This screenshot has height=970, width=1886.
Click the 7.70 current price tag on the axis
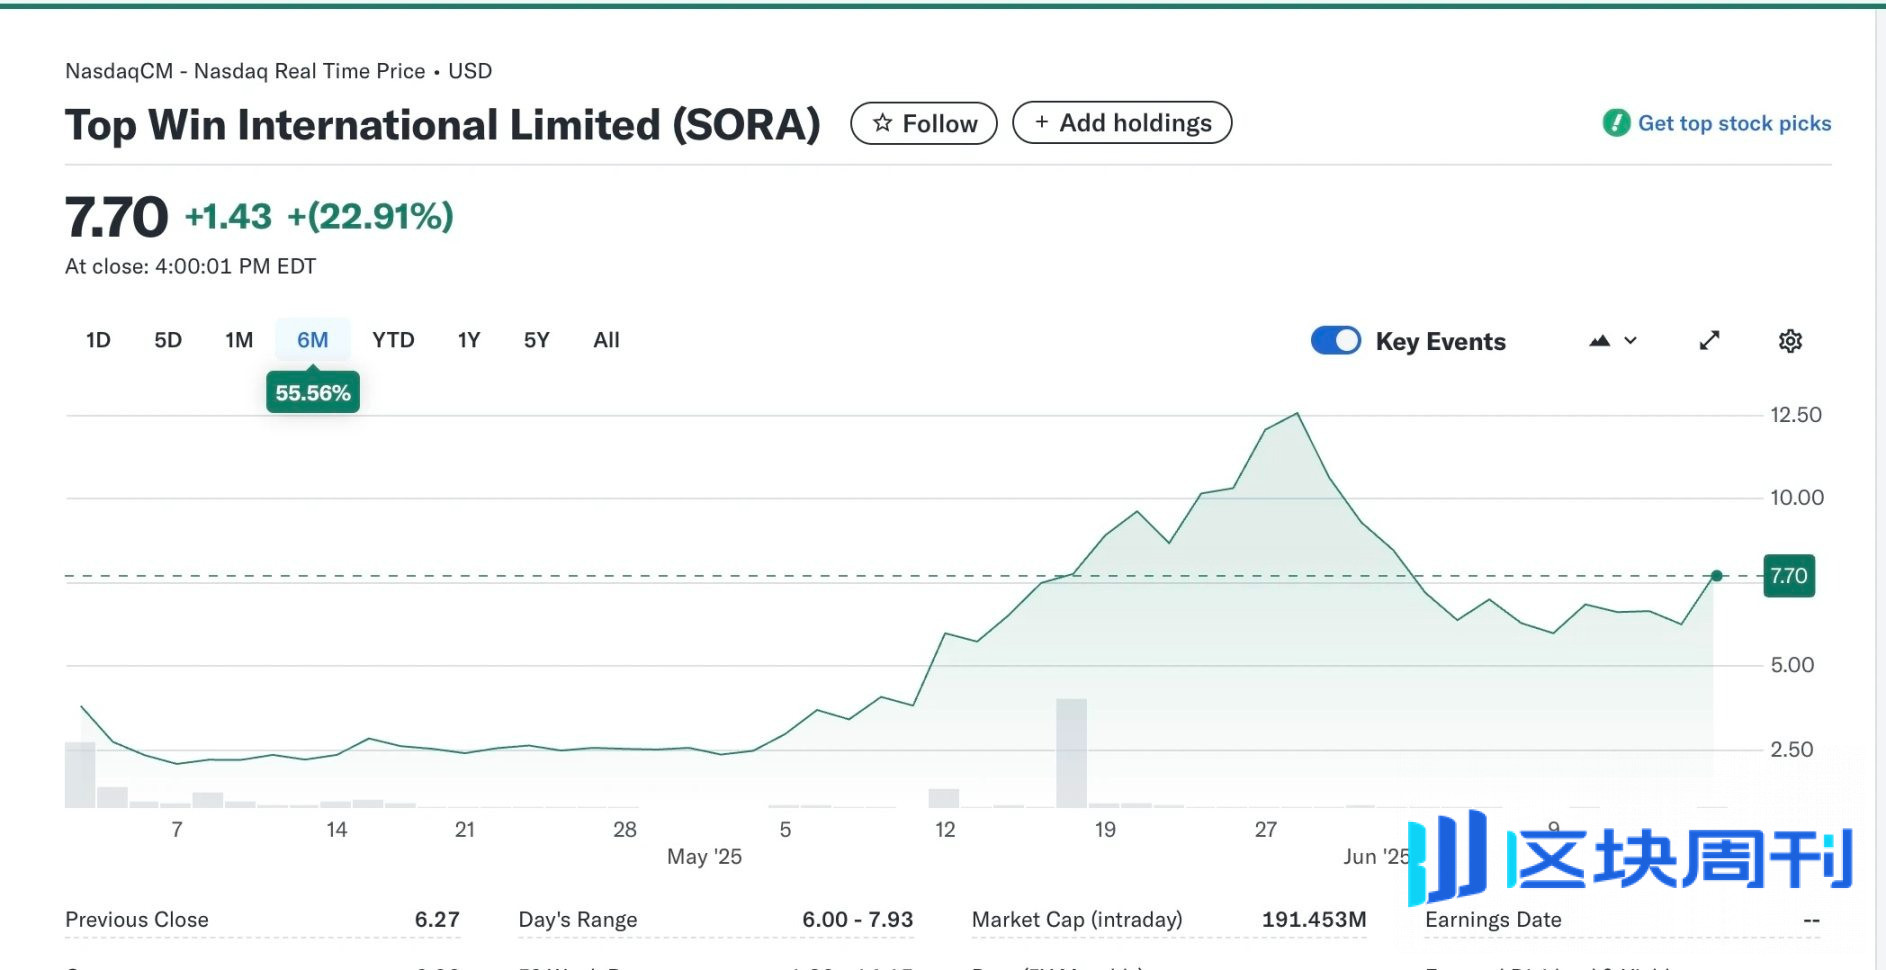point(1789,576)
